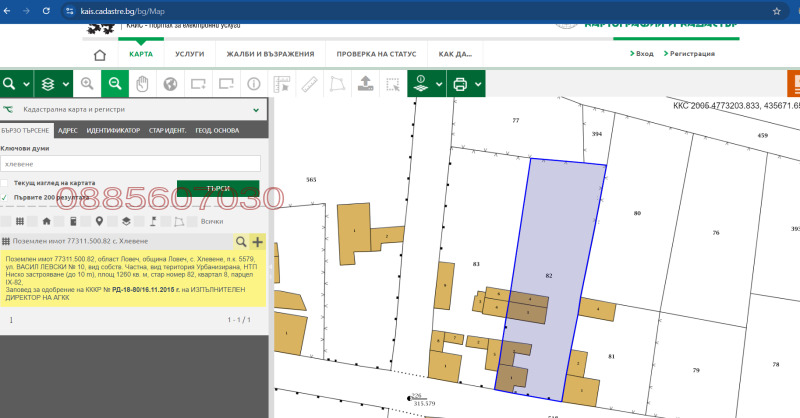Click the home icon in site navigation

pyautogui.click(x=99, y=55)
